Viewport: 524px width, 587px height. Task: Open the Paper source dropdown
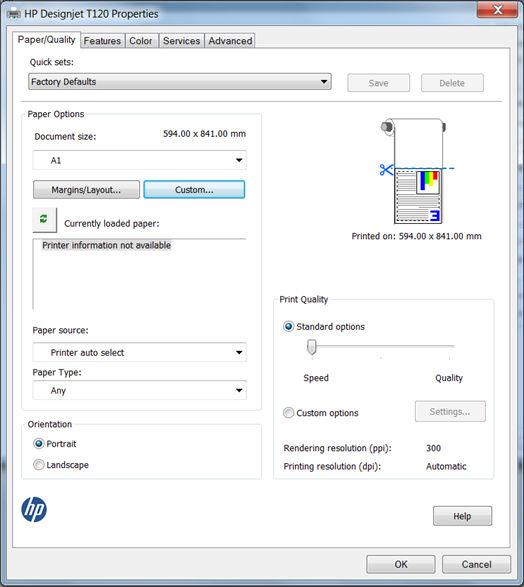(x=140, y=352)
